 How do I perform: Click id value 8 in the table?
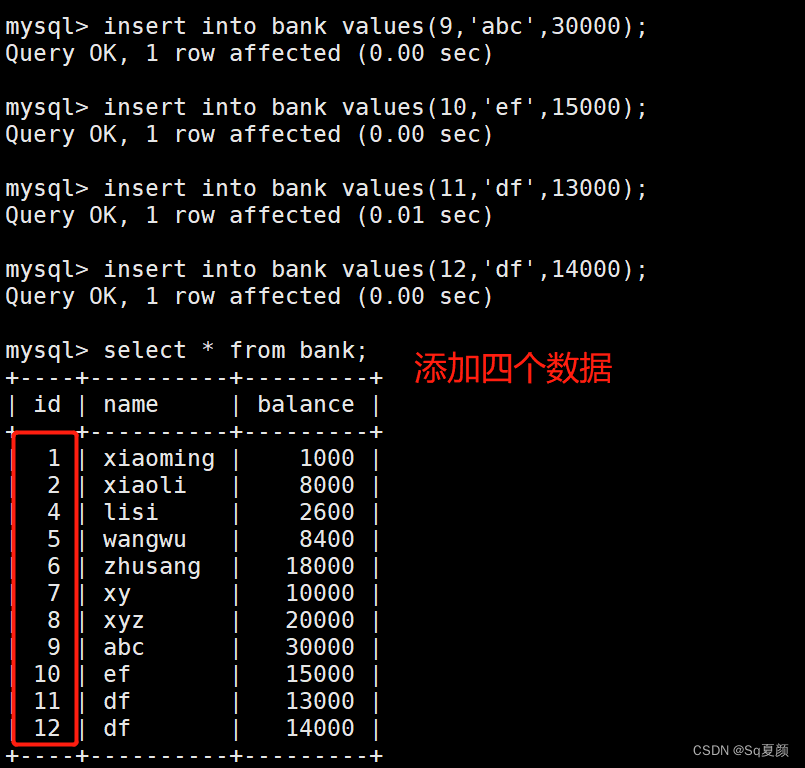[54, 620]
